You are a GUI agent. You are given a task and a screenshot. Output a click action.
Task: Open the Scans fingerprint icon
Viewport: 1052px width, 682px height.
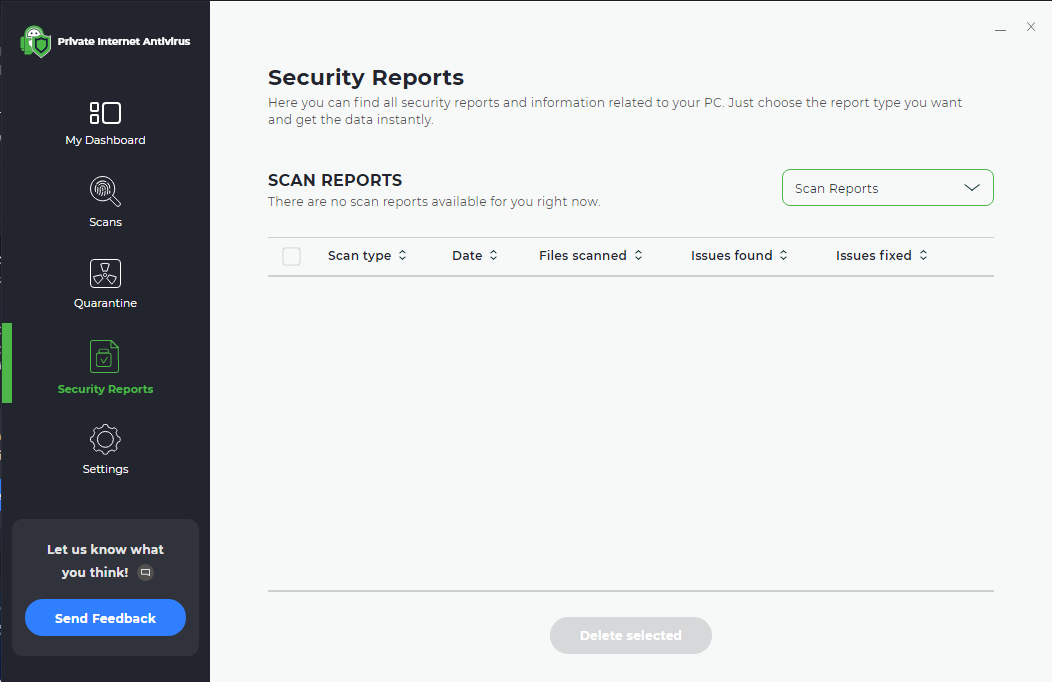click(105, 190)
